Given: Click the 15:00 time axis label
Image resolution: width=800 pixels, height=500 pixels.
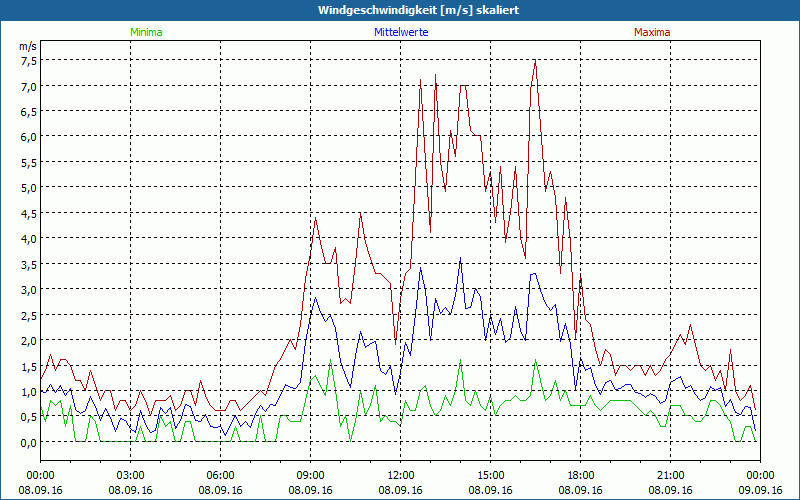Looking at the screenshot, I should click(x=490, y=476).
